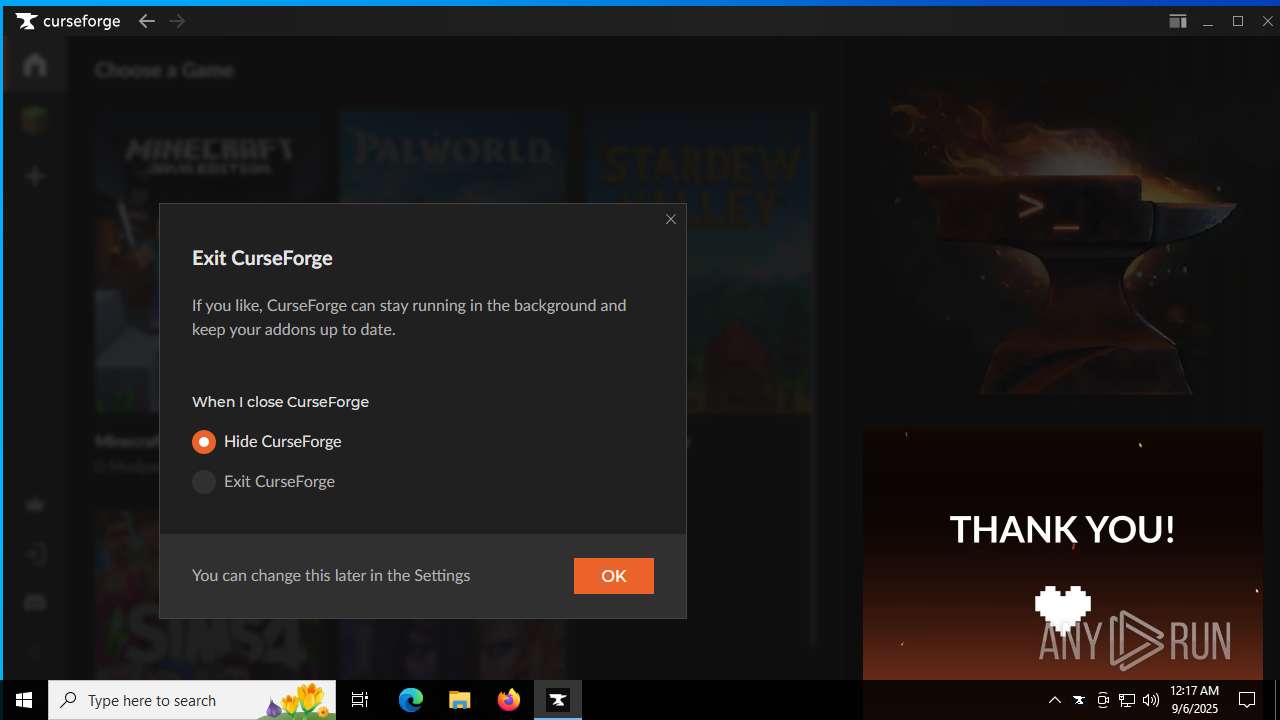Screen dimensions: 1280x720
Task: Open the notification center icon
Action: [1247, 700]
